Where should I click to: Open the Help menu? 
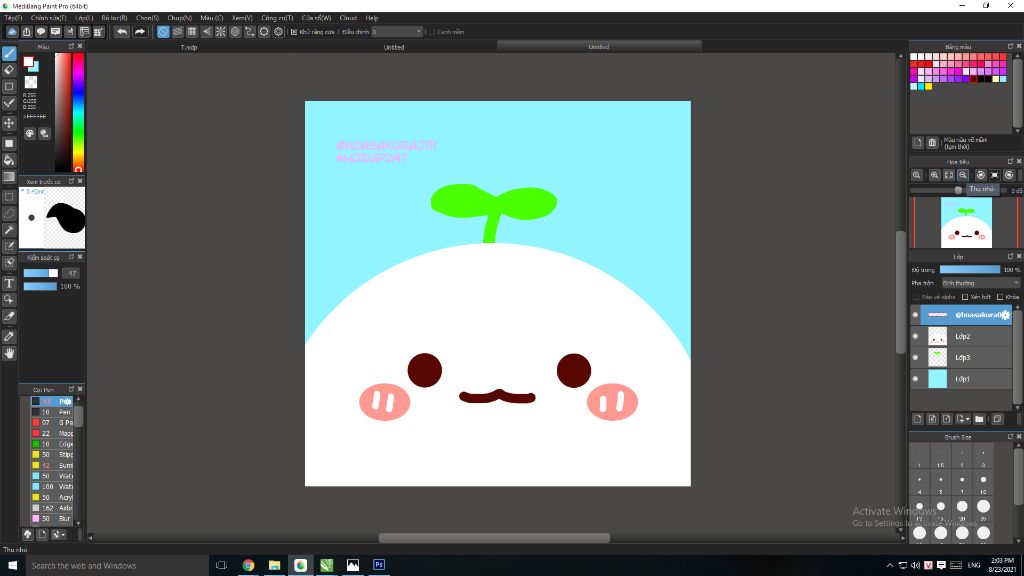[x=372, y=18]
